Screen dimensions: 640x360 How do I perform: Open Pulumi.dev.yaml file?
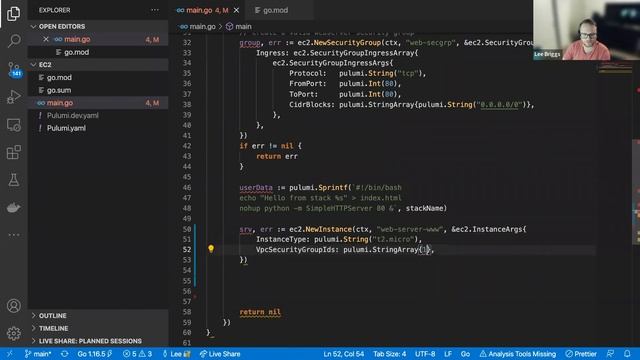click(x=98, y=116)
